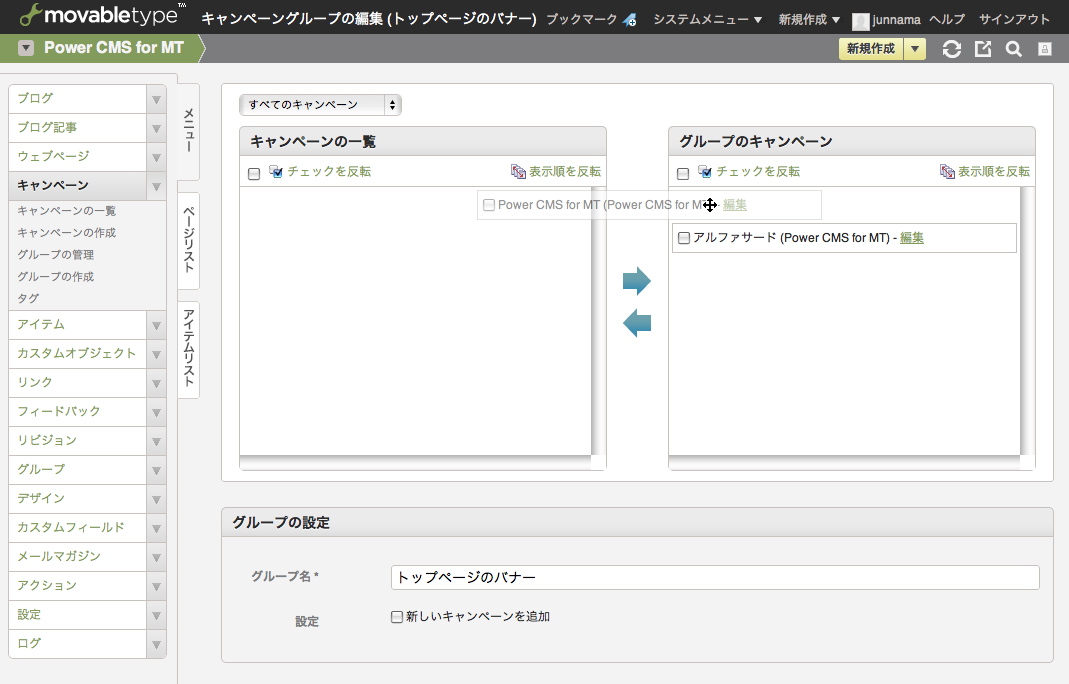
Task: Enable 新しいキャンペーンを追加 checkbox
Action: click(397, 617)
